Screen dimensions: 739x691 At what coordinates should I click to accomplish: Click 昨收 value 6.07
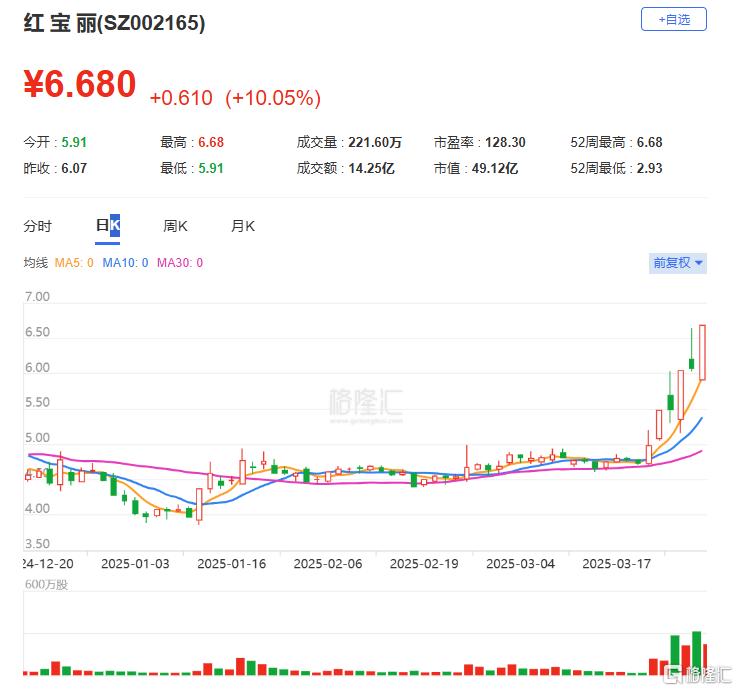coord(74,168)
